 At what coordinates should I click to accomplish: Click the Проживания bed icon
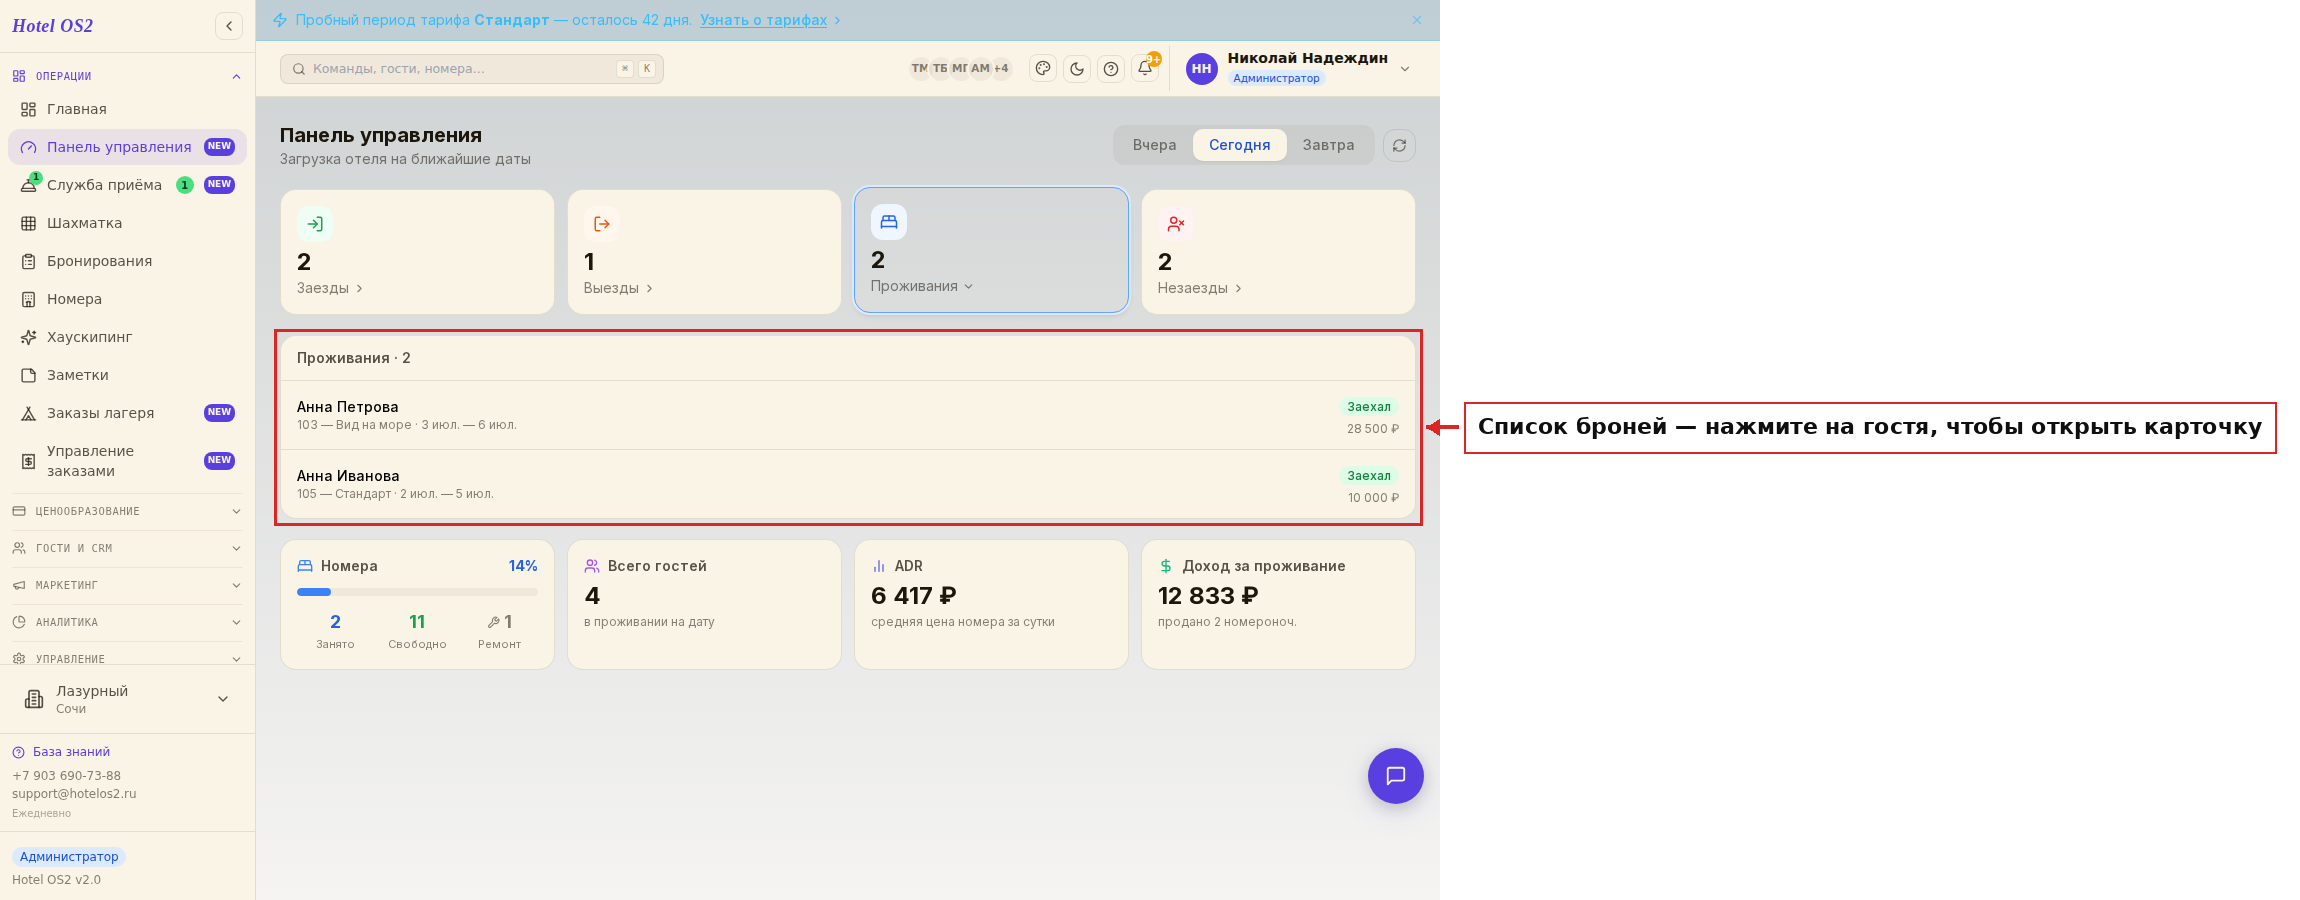889,222
